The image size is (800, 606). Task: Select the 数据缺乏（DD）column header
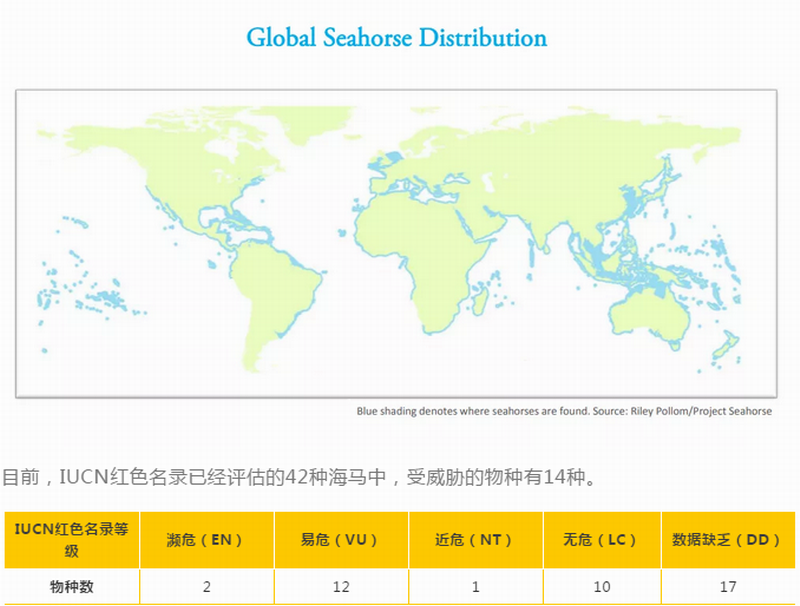(x=727, y=540)
